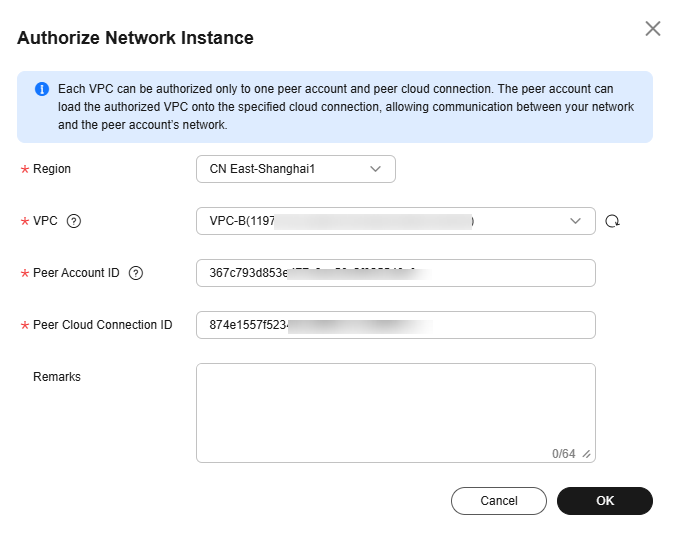Click the VPC dropdown chevron arrow
Image resolution: width=692 pixels, height=540 pixels.
[x=575, y=221]
